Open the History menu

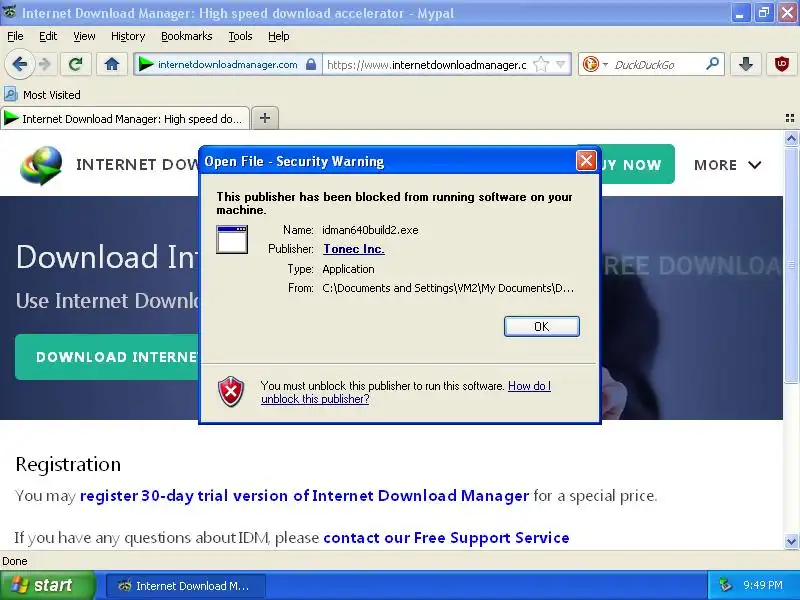coord(128,36)
